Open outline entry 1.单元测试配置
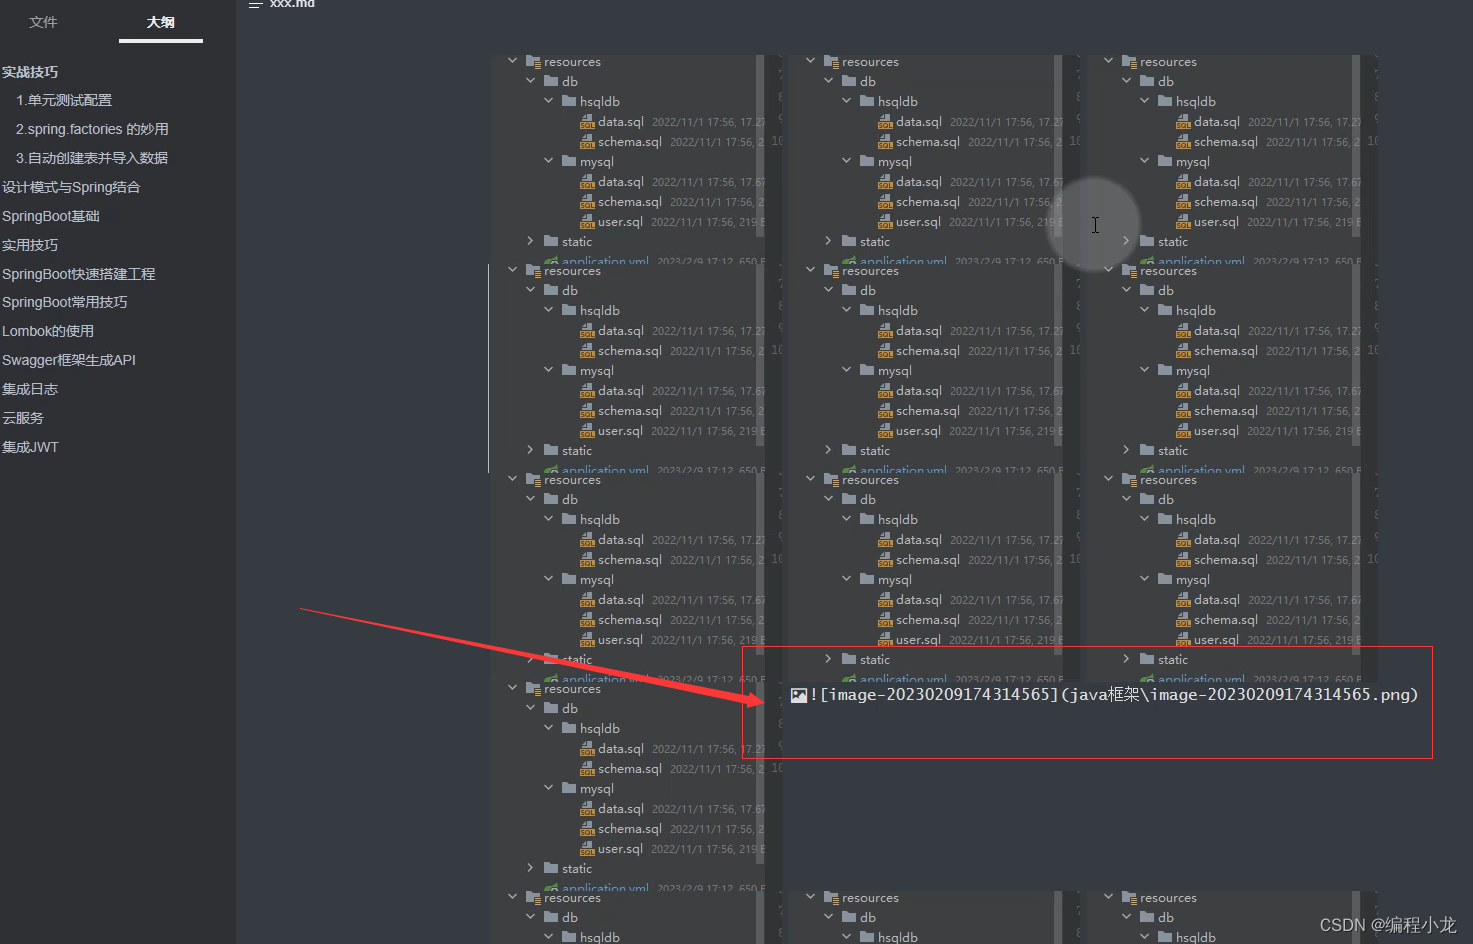This screenshot has height=944, width=1473. [x=64, y=101]
